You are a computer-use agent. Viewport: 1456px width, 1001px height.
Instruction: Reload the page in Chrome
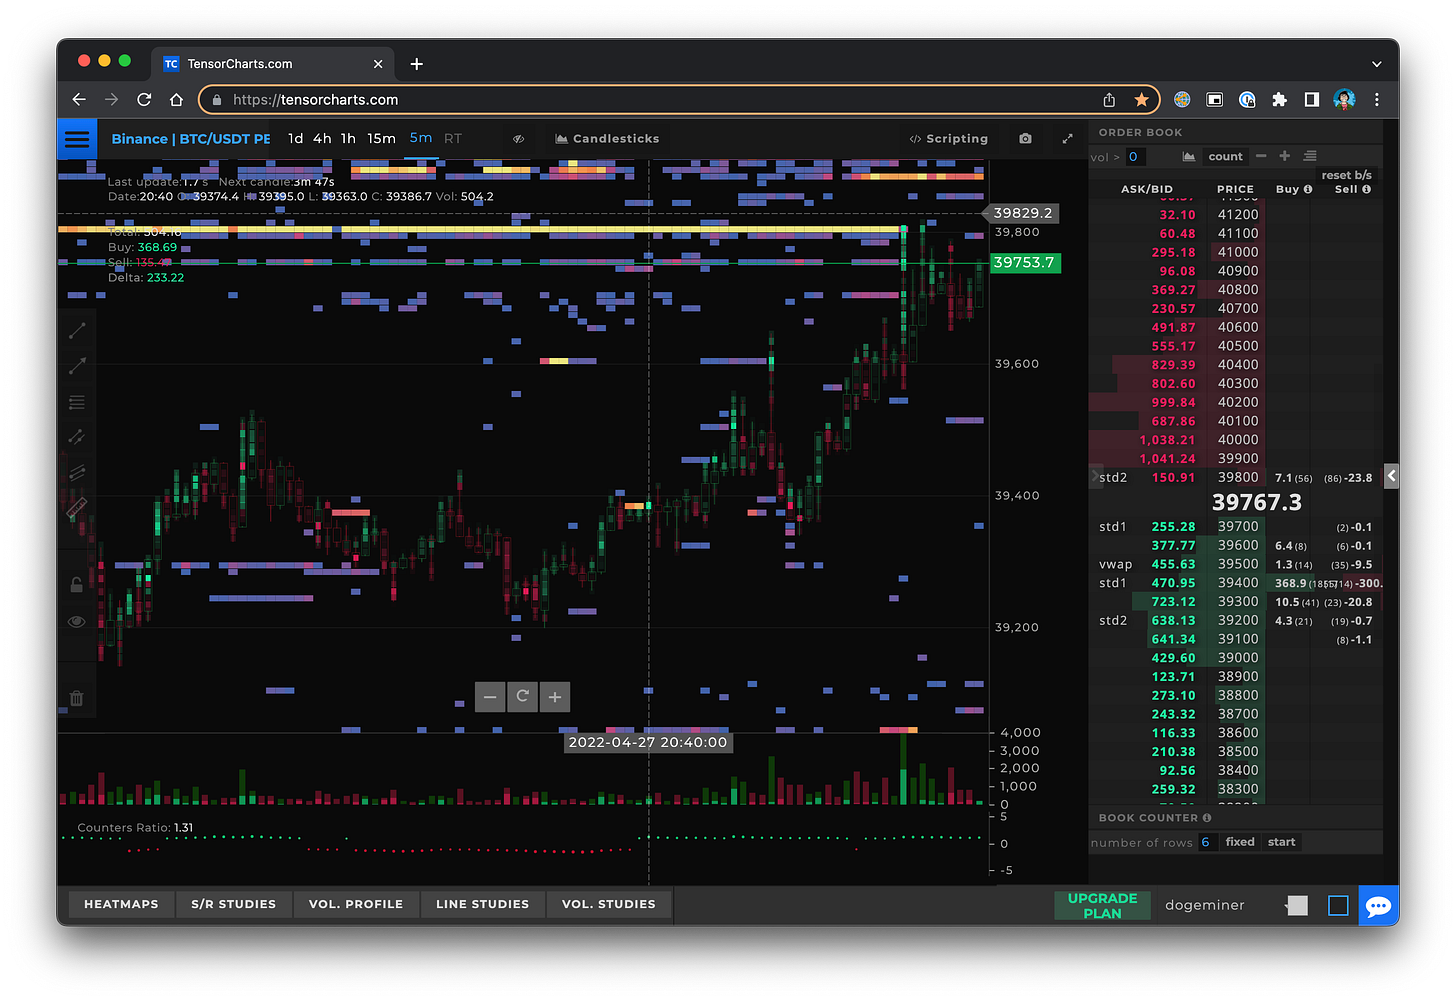(x=144, y=99)
